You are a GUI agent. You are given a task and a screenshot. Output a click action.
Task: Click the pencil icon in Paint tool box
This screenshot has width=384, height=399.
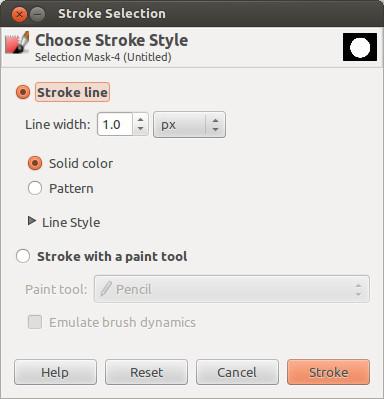click(106, 289)
